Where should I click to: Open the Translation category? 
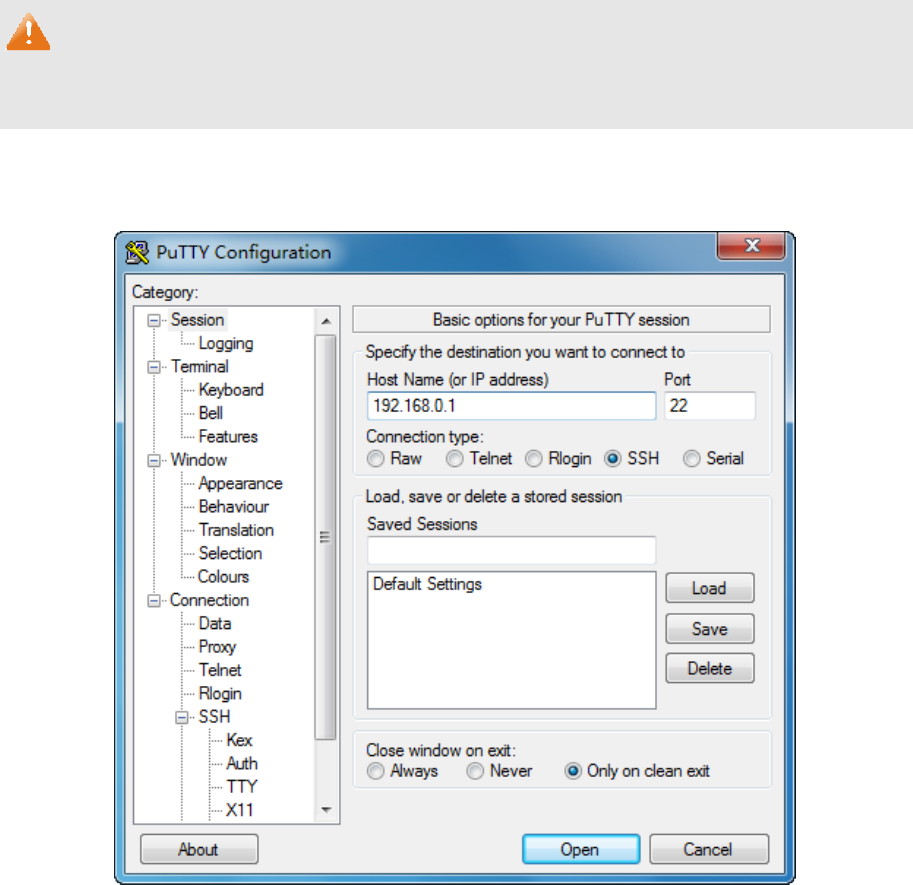coord(236,530)
